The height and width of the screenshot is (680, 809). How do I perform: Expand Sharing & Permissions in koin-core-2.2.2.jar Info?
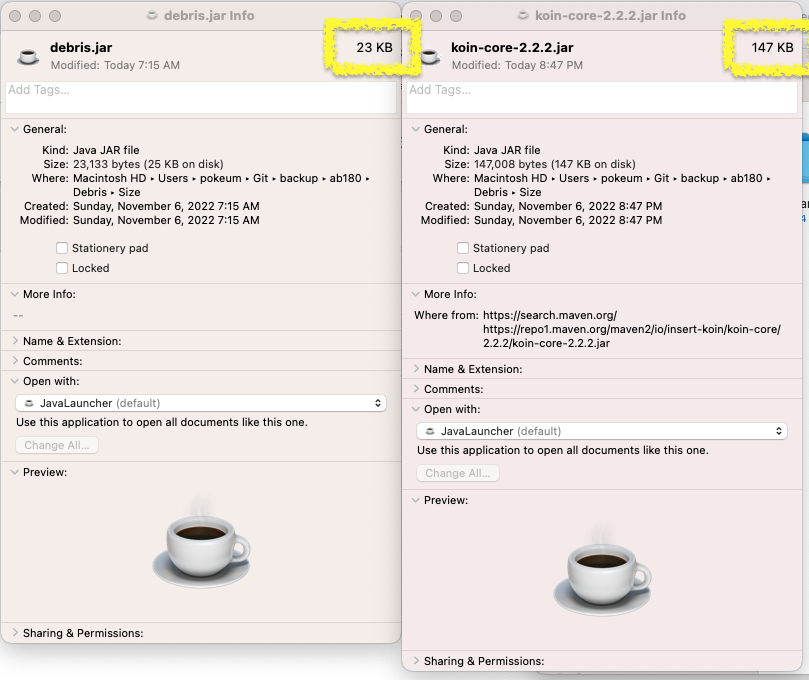pyautogui.click(x=415, y=661)
